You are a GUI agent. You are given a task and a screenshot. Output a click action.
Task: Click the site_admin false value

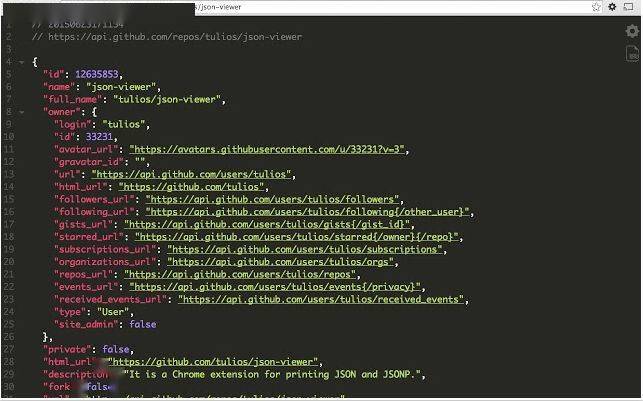tap(143, 324)
